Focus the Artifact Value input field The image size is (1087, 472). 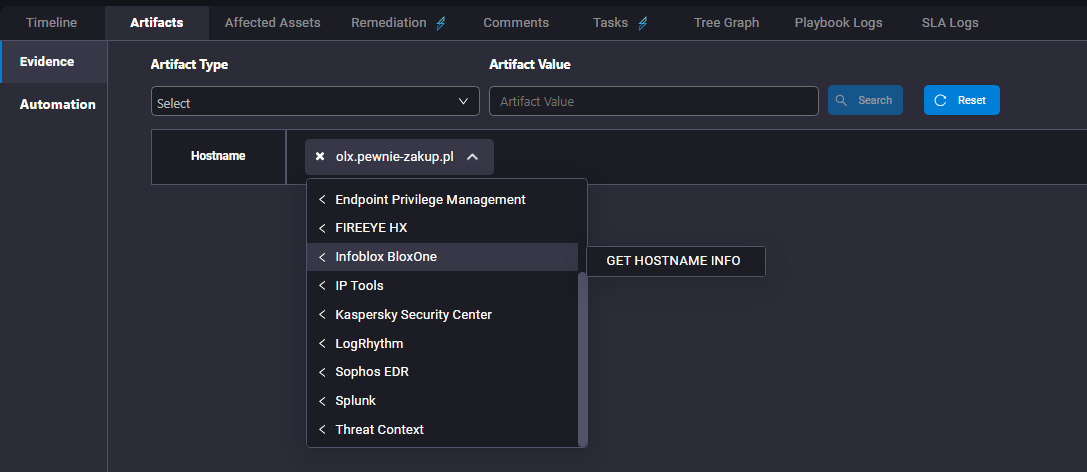click(x=654, y=101)
